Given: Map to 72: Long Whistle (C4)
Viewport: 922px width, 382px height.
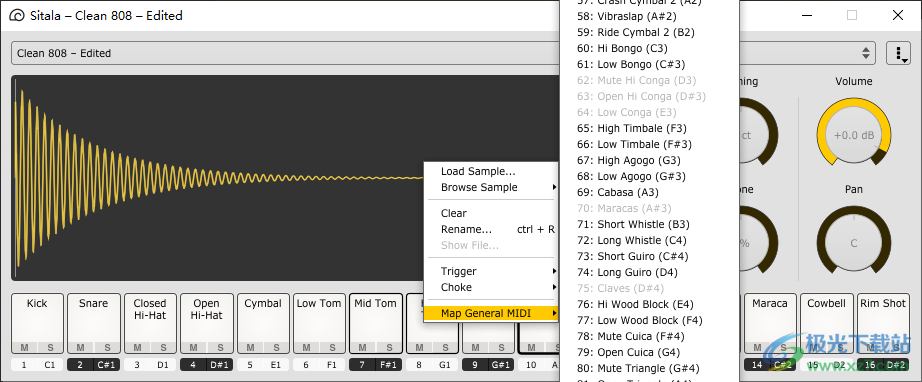Looking at the screenshot, I should click(649, 240).
